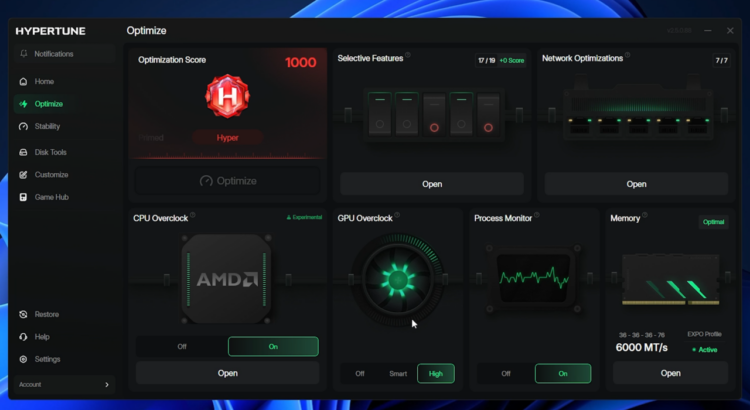The height and width of the screenshot is (410, 750).
Task: Turn CPU Overclock Off
Action: (x=182, y=347)
